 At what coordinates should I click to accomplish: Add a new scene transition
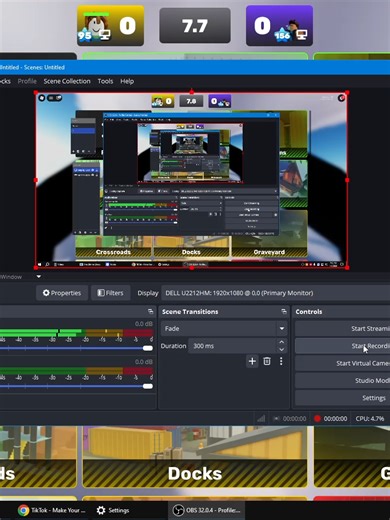[x=252, y=361]
